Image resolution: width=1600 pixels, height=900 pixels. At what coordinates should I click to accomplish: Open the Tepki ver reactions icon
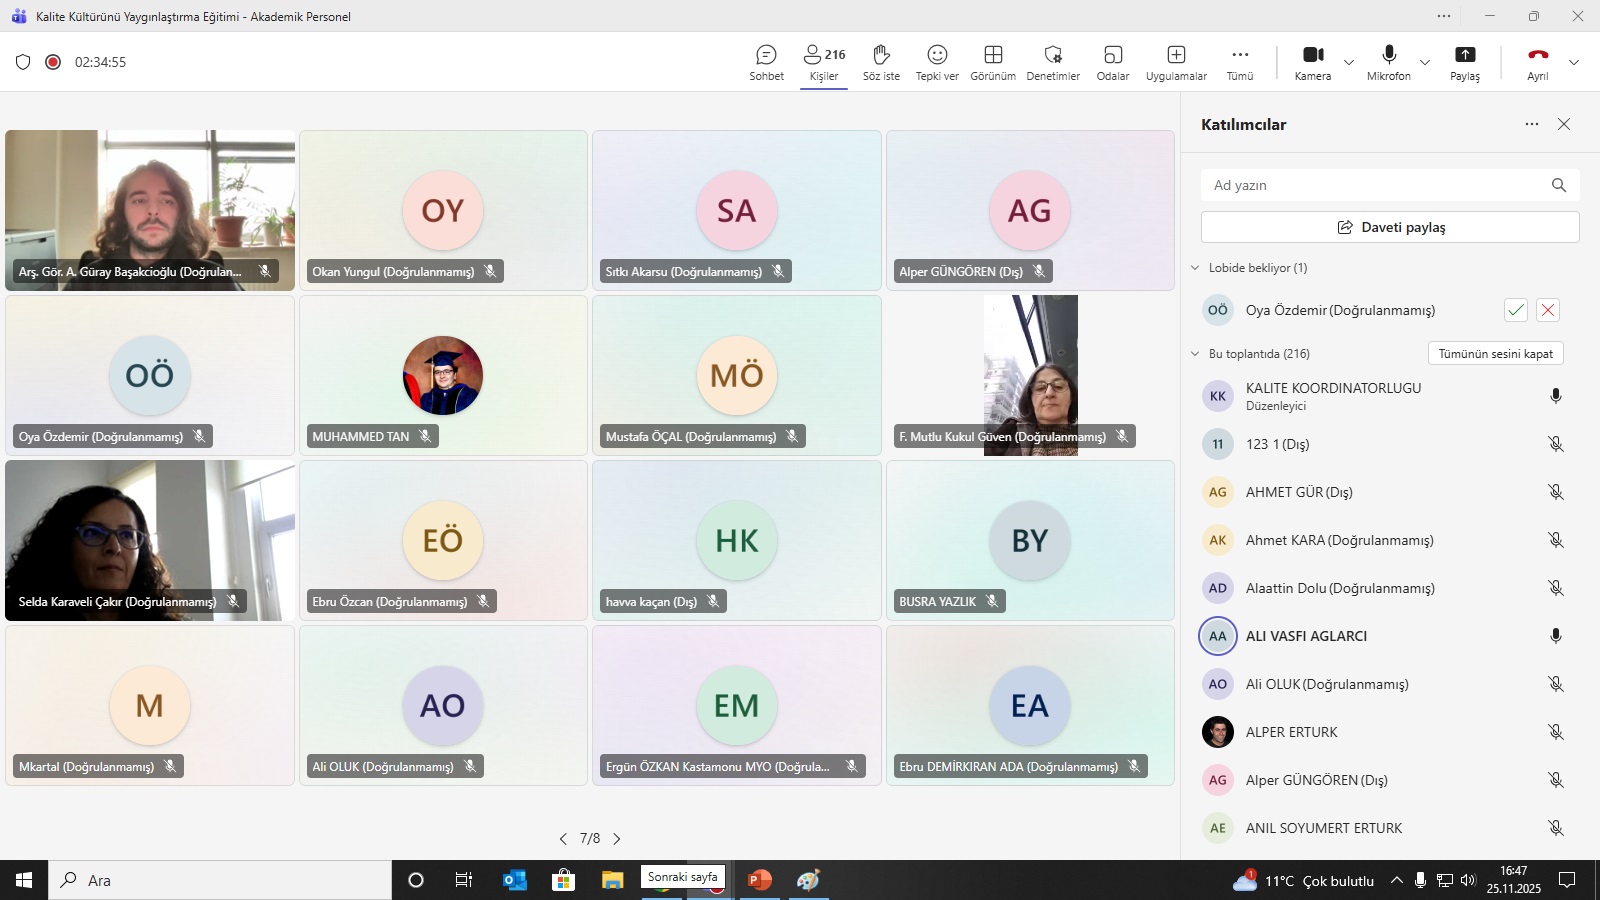point(937,62)
